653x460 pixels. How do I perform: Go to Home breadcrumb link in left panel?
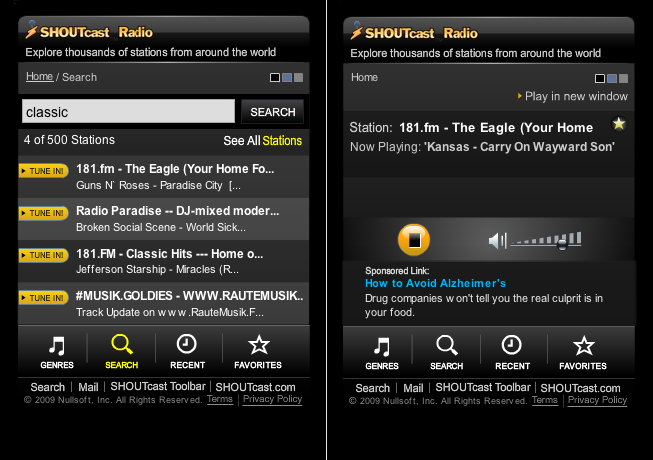tap(39, 77)
